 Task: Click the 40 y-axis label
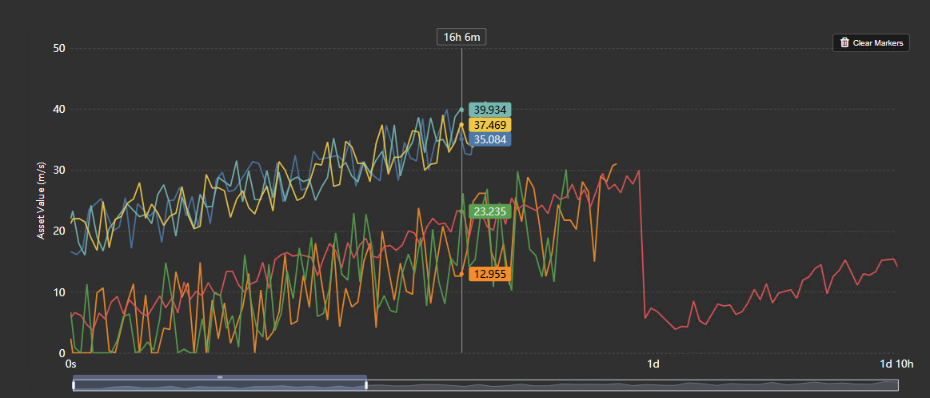tap(59, 109)
